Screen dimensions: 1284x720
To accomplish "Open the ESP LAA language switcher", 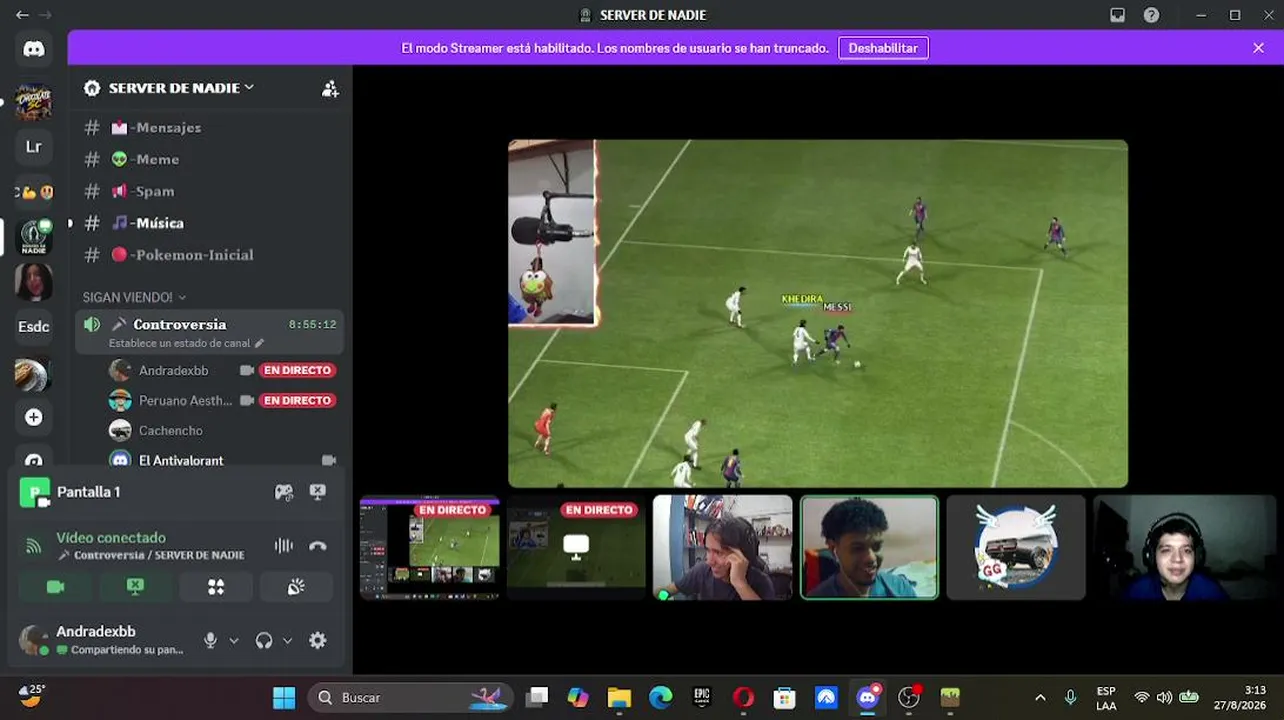I will tap(1106, 698).
